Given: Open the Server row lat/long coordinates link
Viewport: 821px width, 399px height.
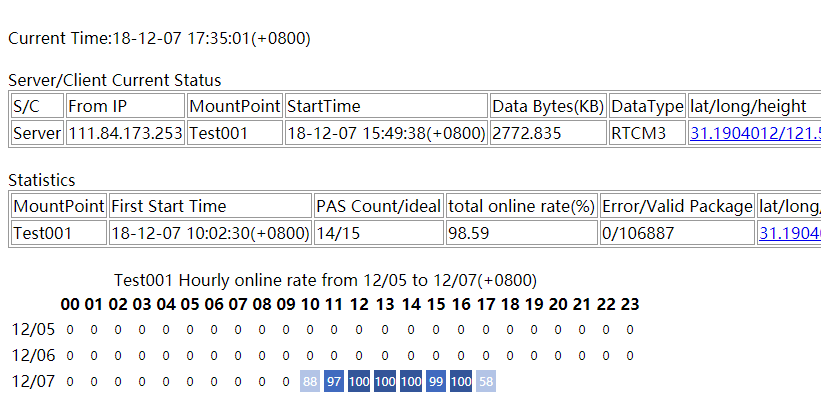Looking at the screenshot, I should point(756,134).
